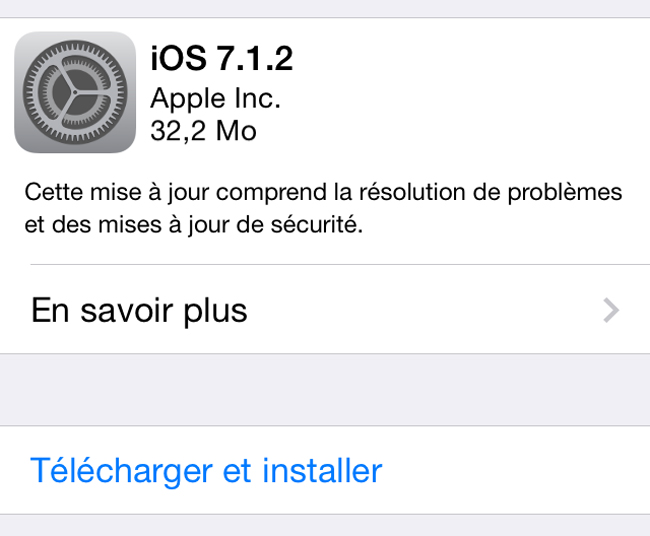Image resolution: width=650 pixels, height=536 pixels.
Task: Open the En savoir plus row
Action: [325, 309]
